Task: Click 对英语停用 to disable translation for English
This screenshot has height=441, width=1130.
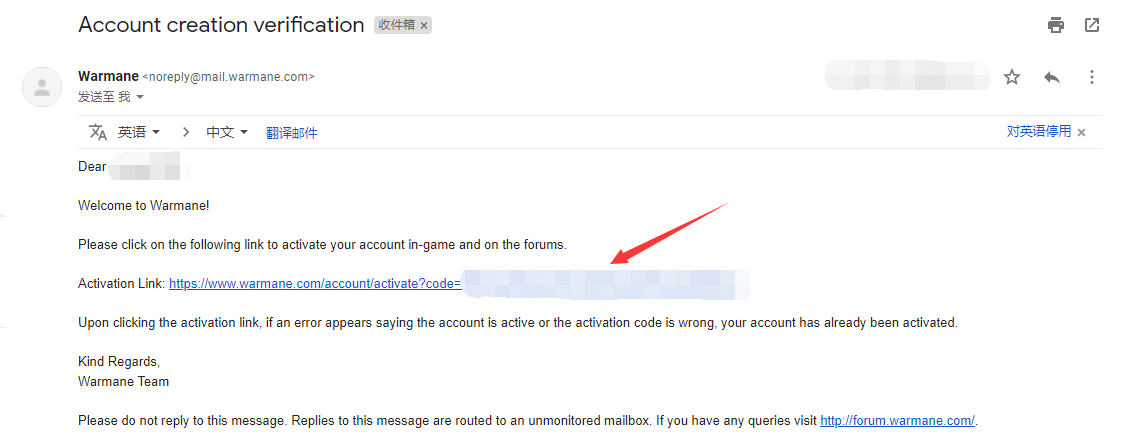Action: [1038, 132]
